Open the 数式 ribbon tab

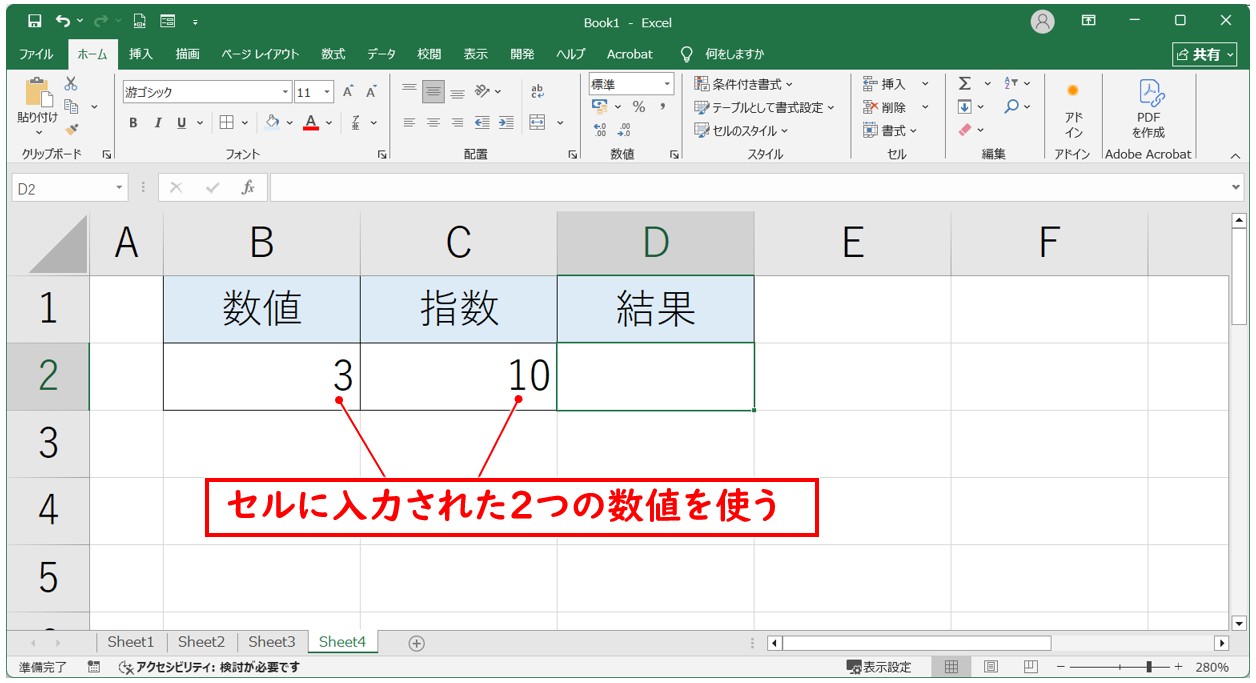click(333, 54)
